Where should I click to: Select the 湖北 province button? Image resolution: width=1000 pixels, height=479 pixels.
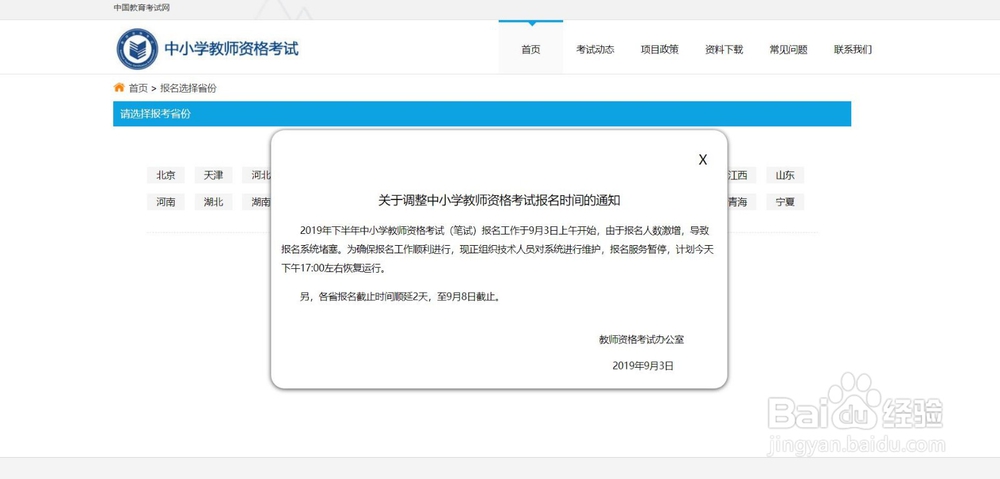click(x=214, y=202)
